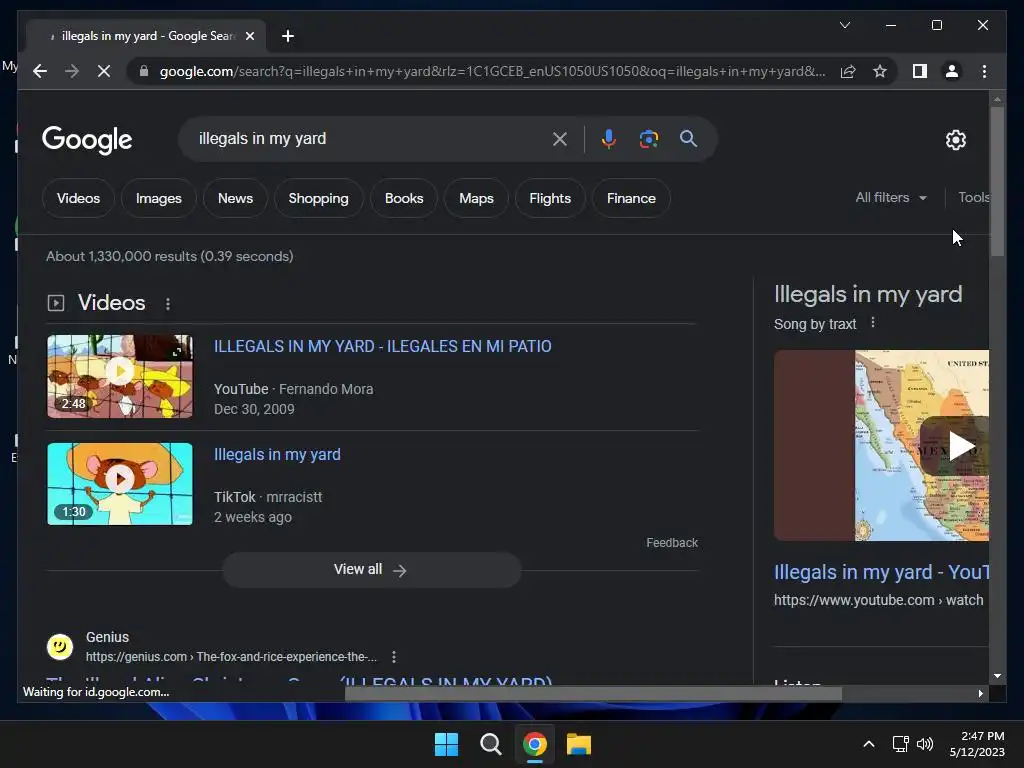
Task: Share this page using the share icon
Action: click(x=848, y=71)
